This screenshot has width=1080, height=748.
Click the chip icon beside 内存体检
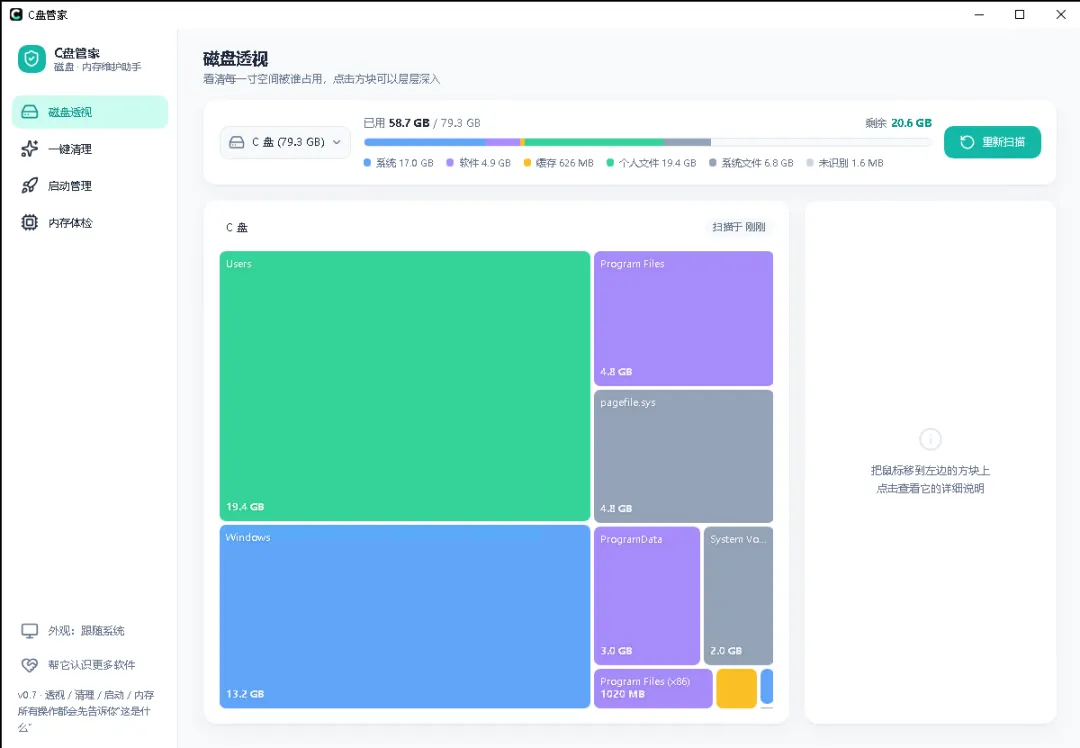[x=30, y=222]
